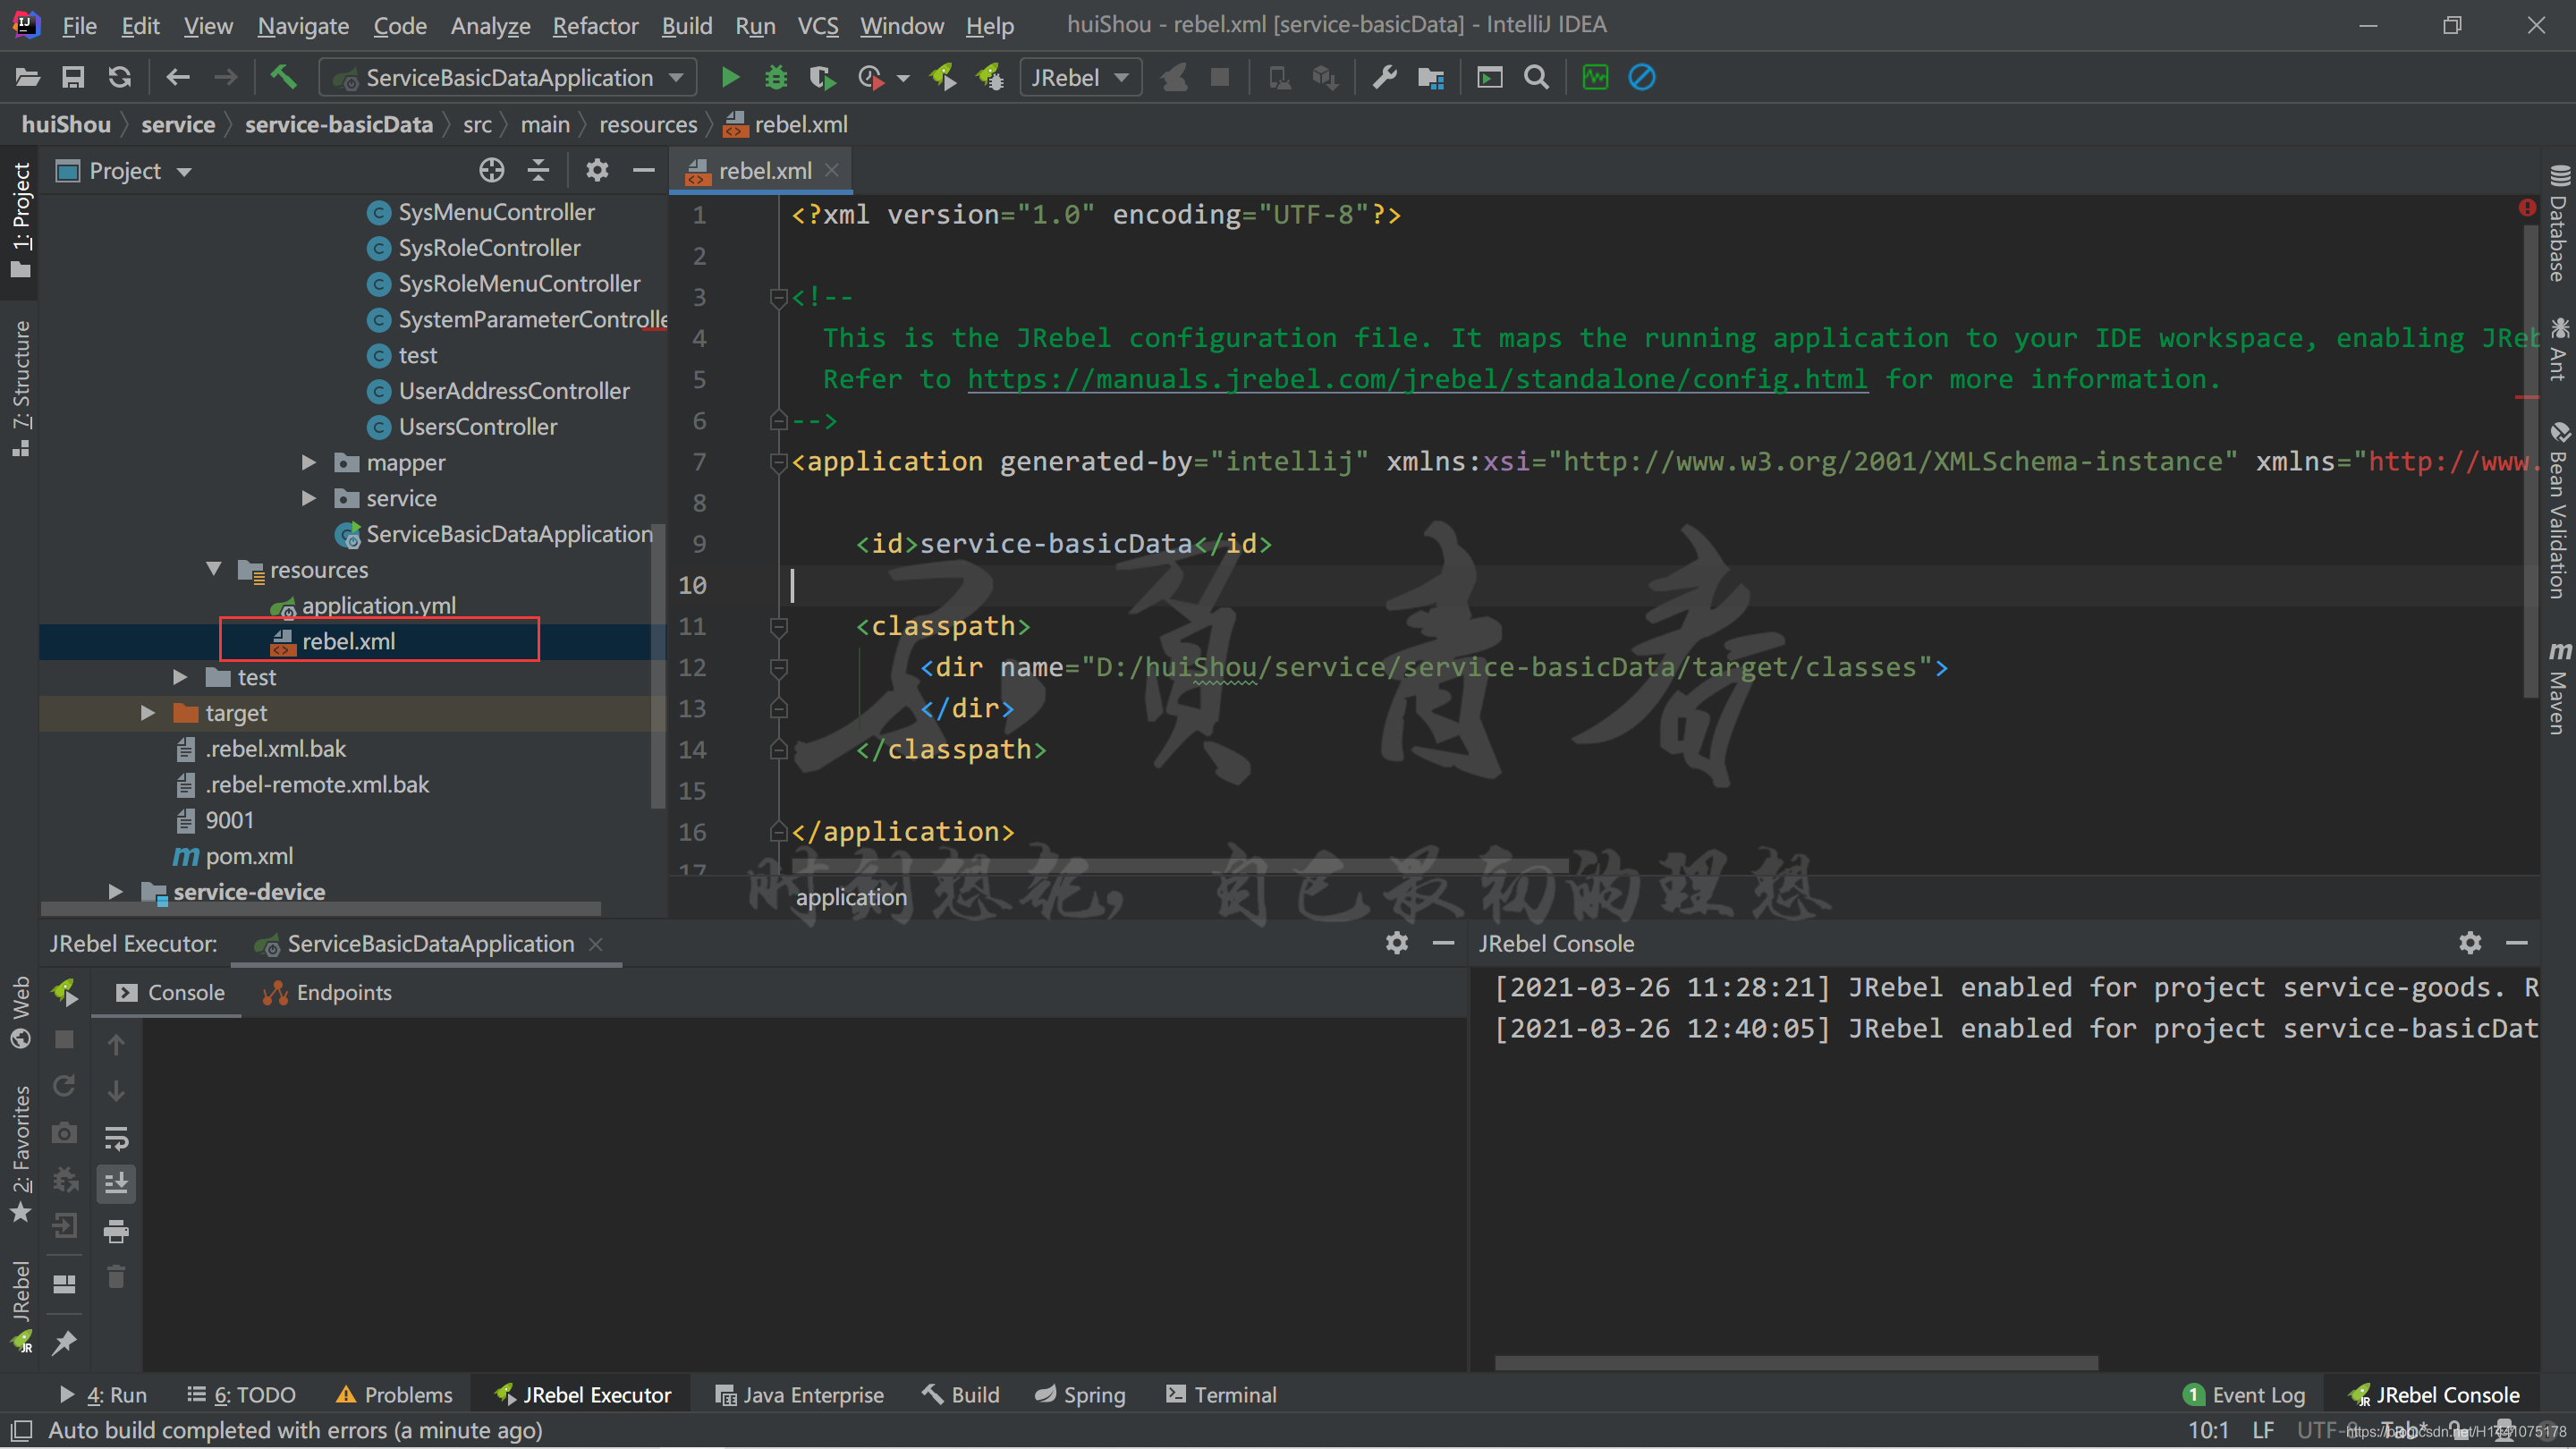Expand the target folder in the project tree
Screen dimensions: 2576x1449
click(x=148, y=713)
